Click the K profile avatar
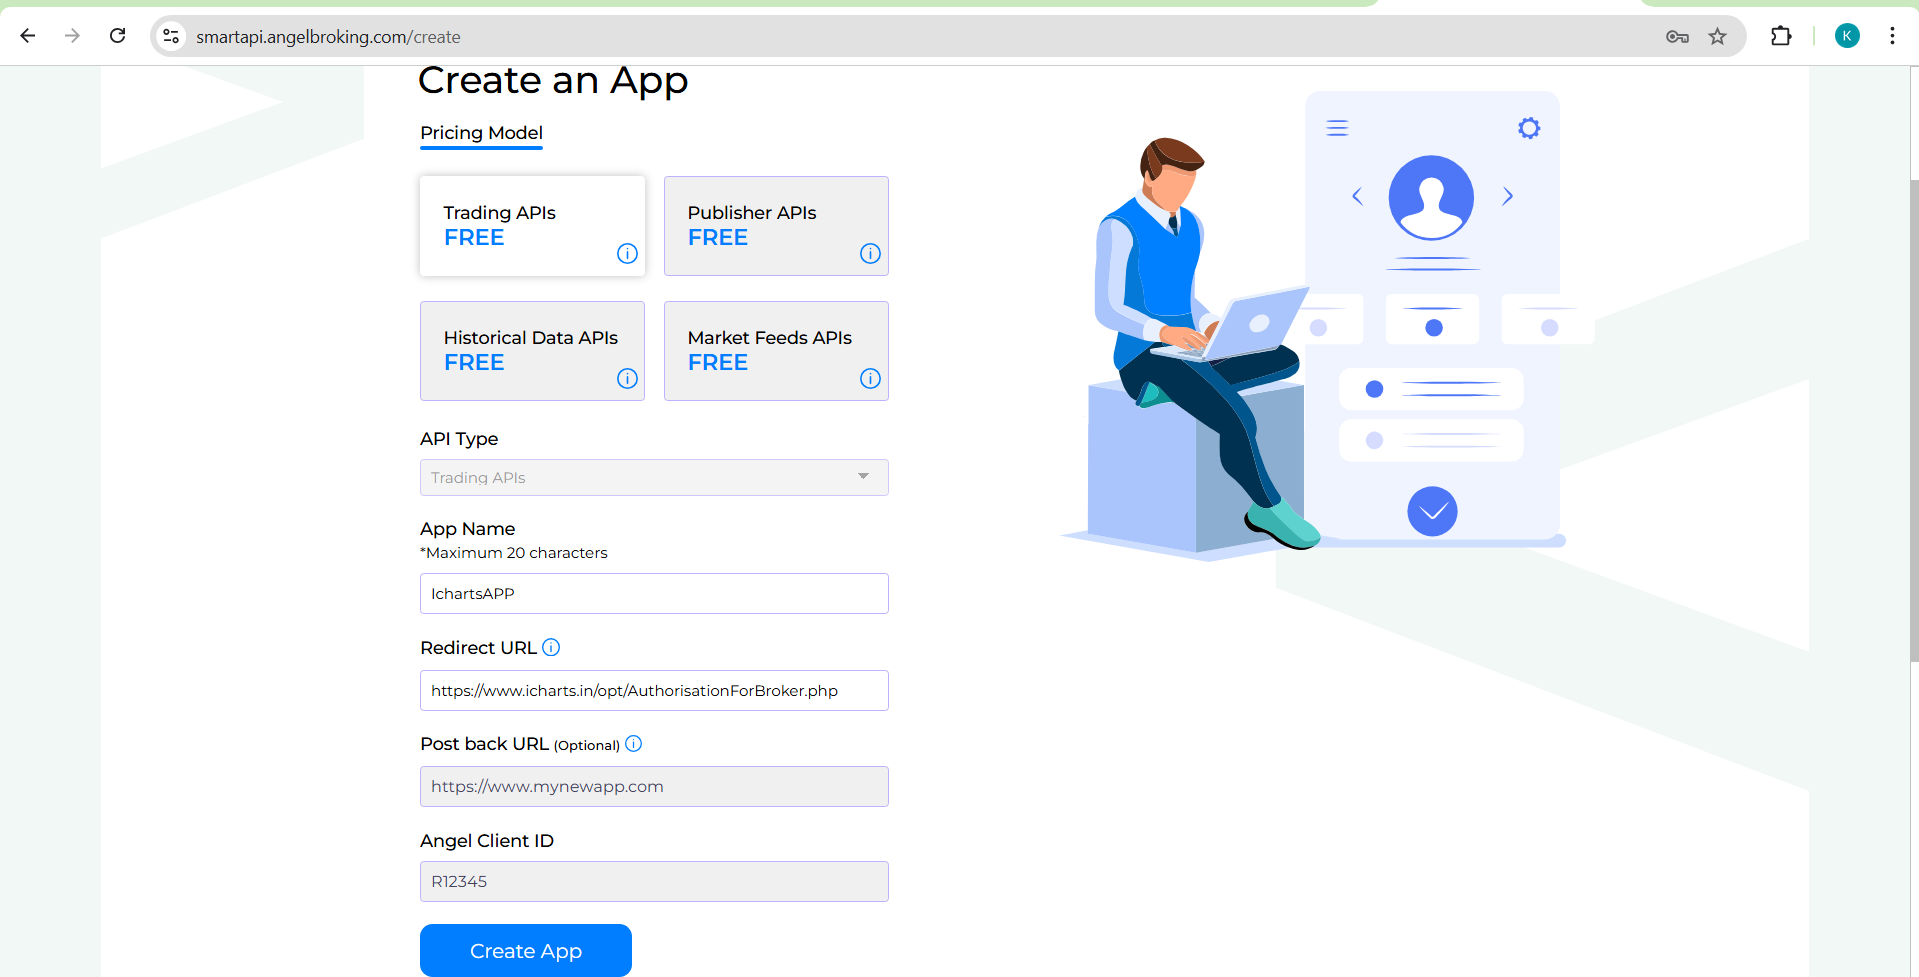This screenshot has height=977, width=1919. point(1846,36)
